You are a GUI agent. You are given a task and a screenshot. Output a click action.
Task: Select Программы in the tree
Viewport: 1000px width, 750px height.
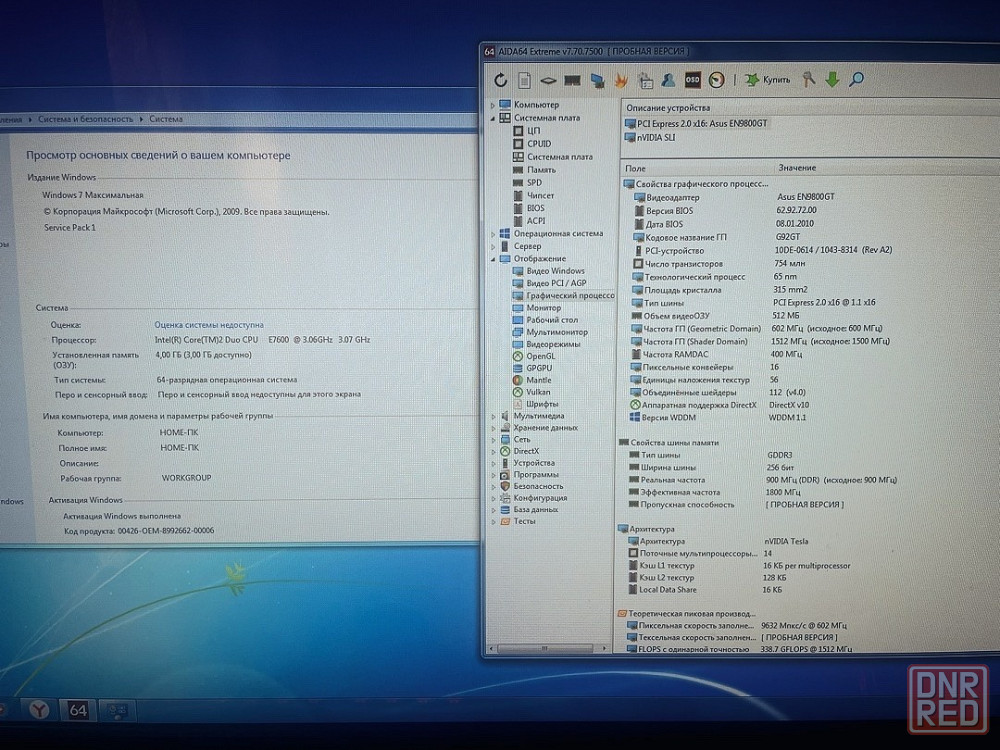529,474
